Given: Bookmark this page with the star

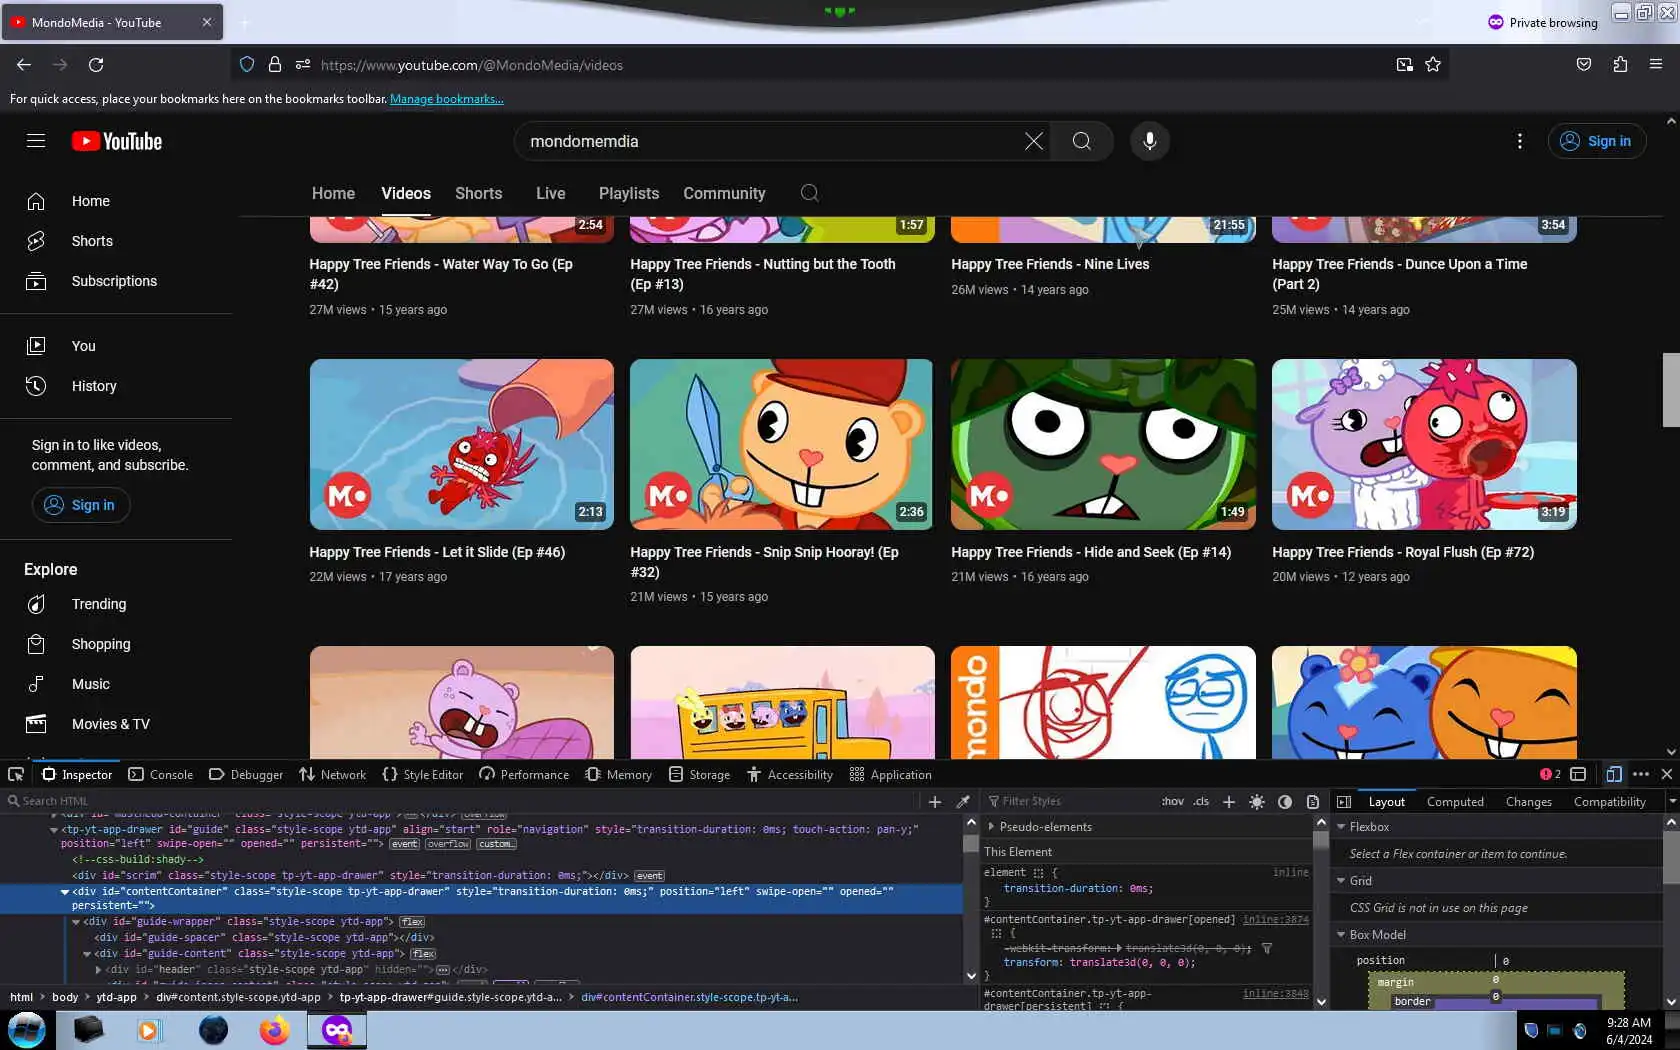Looking at the screenshot, I should pyautogui.click(x=1433, y=65).
